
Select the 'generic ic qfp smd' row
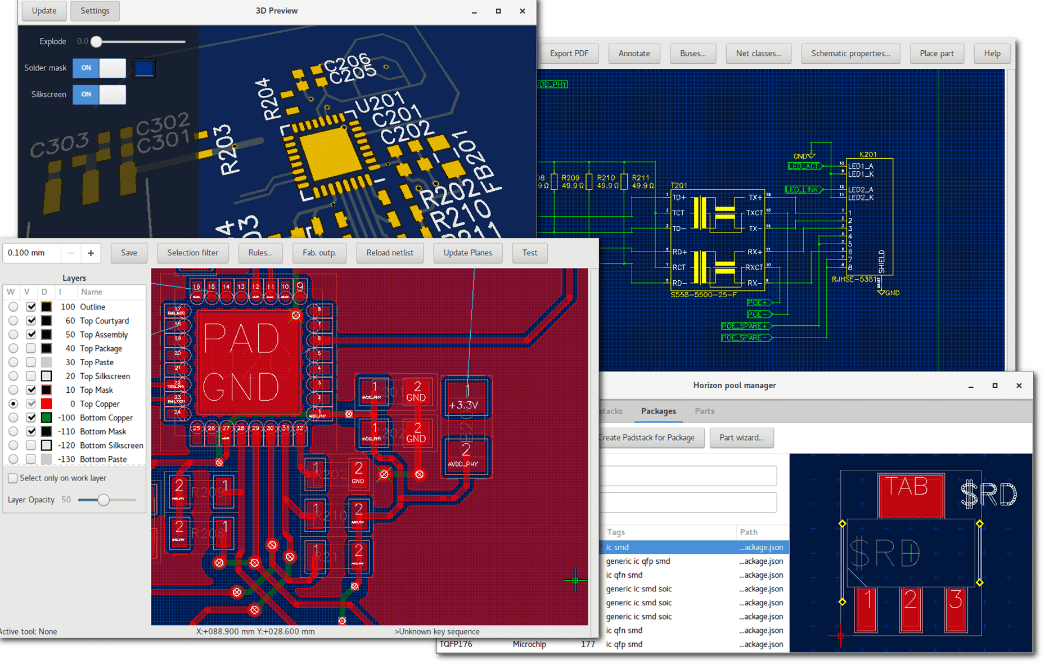(x=695, y=562)
